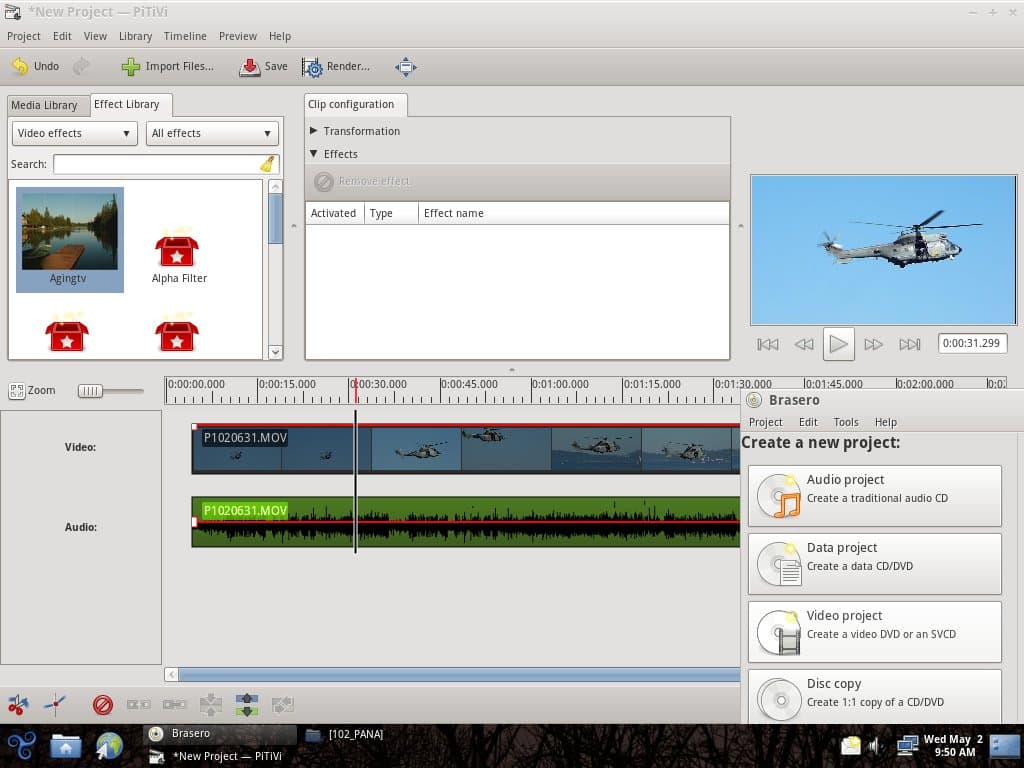Start playback with the play button
1024x768 pixels.
tap(839, 344)
